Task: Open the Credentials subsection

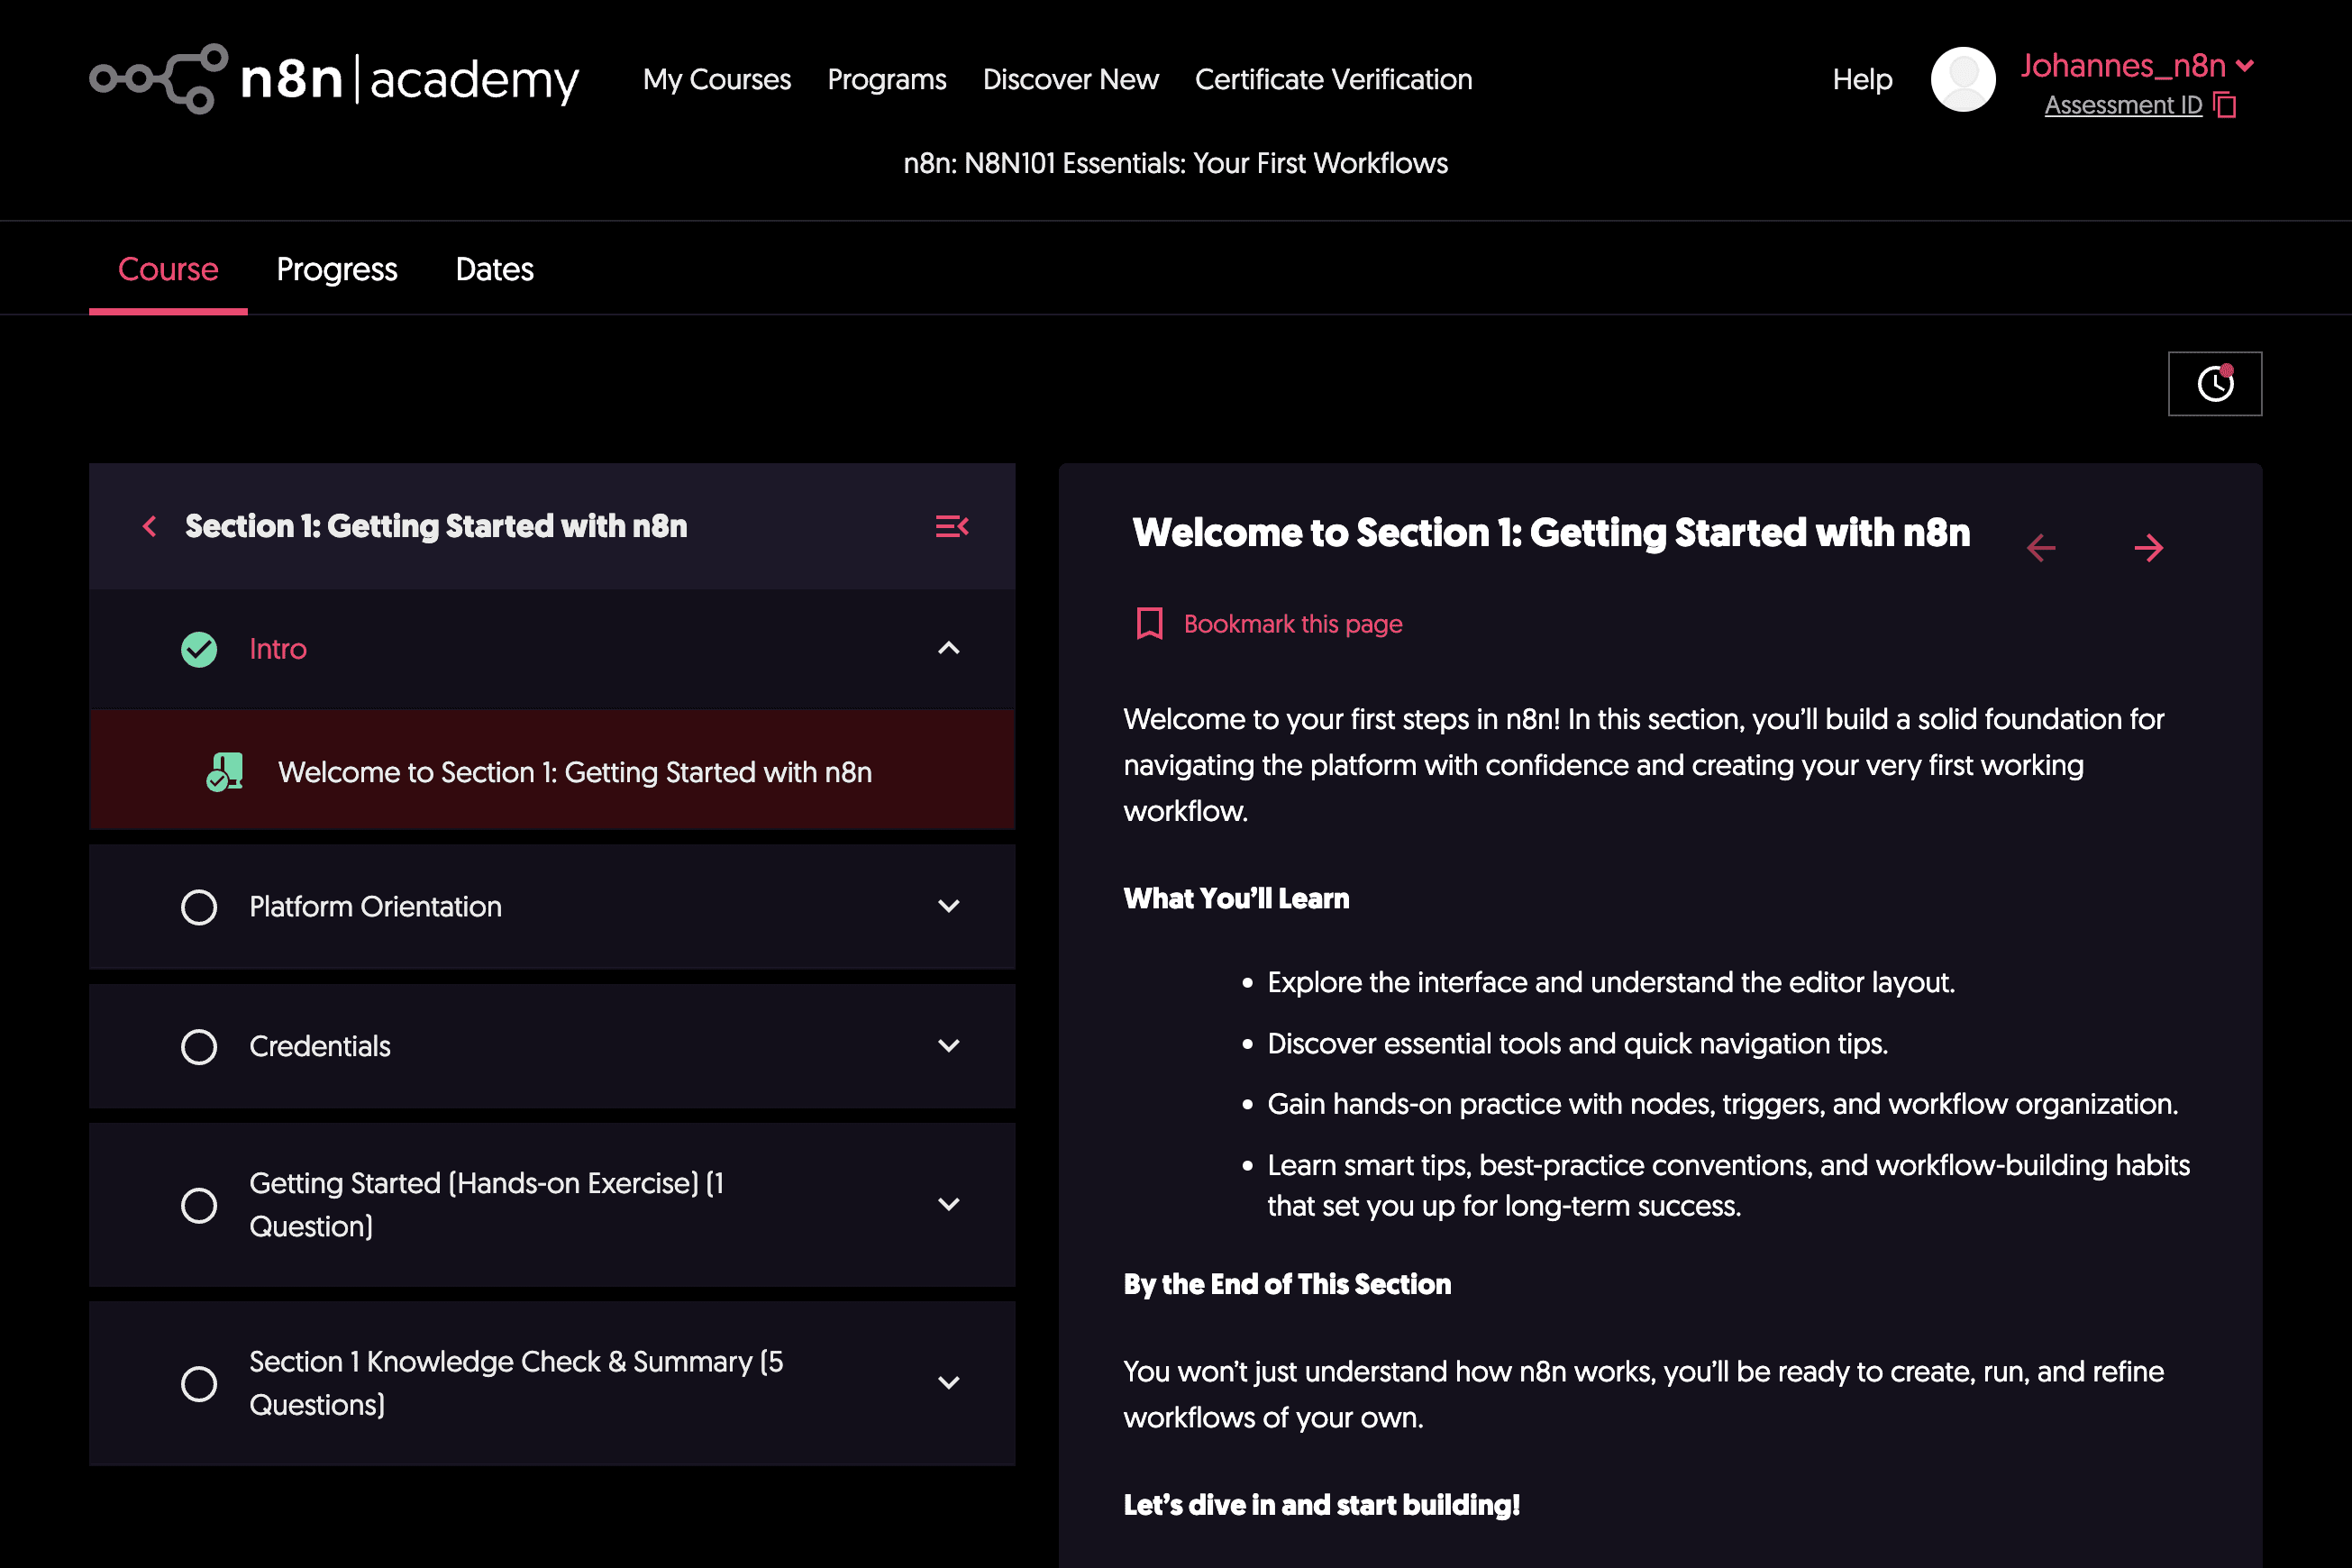Action: click(x=552, y=1046)
